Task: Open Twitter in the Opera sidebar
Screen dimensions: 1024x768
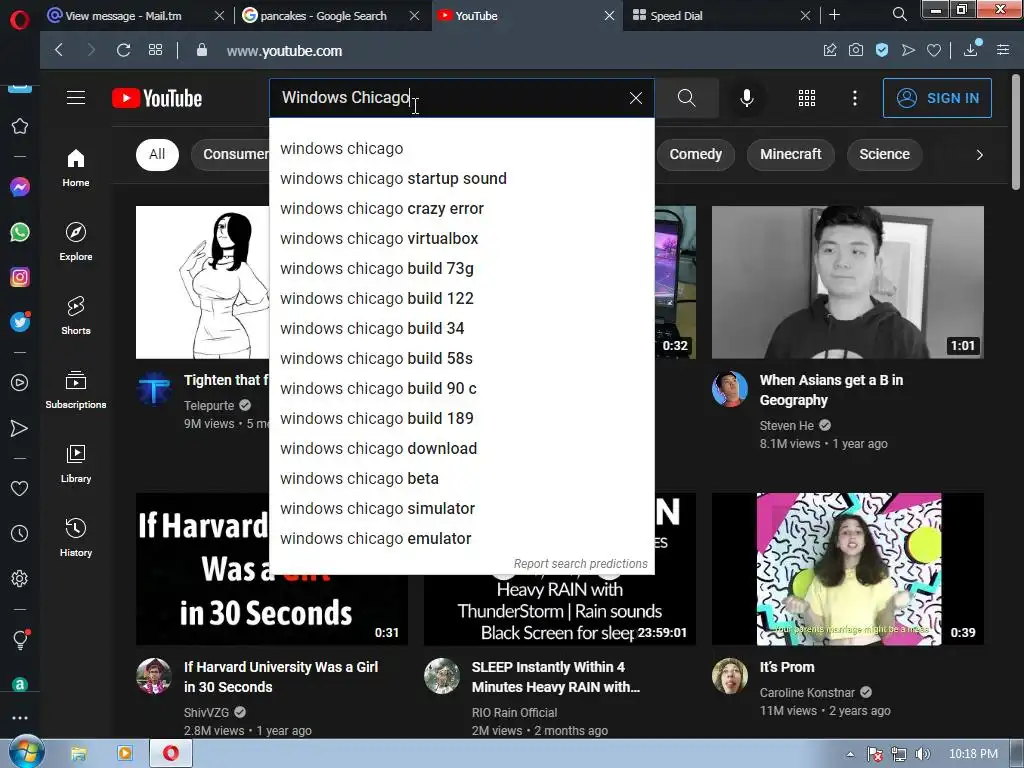Action: coord(20,321)
